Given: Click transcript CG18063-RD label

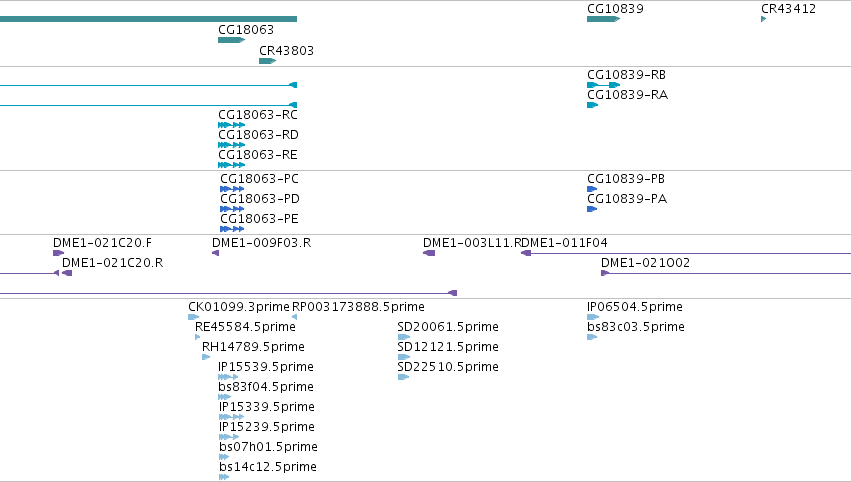Looking at the screenshot, I should click(258, 135).
